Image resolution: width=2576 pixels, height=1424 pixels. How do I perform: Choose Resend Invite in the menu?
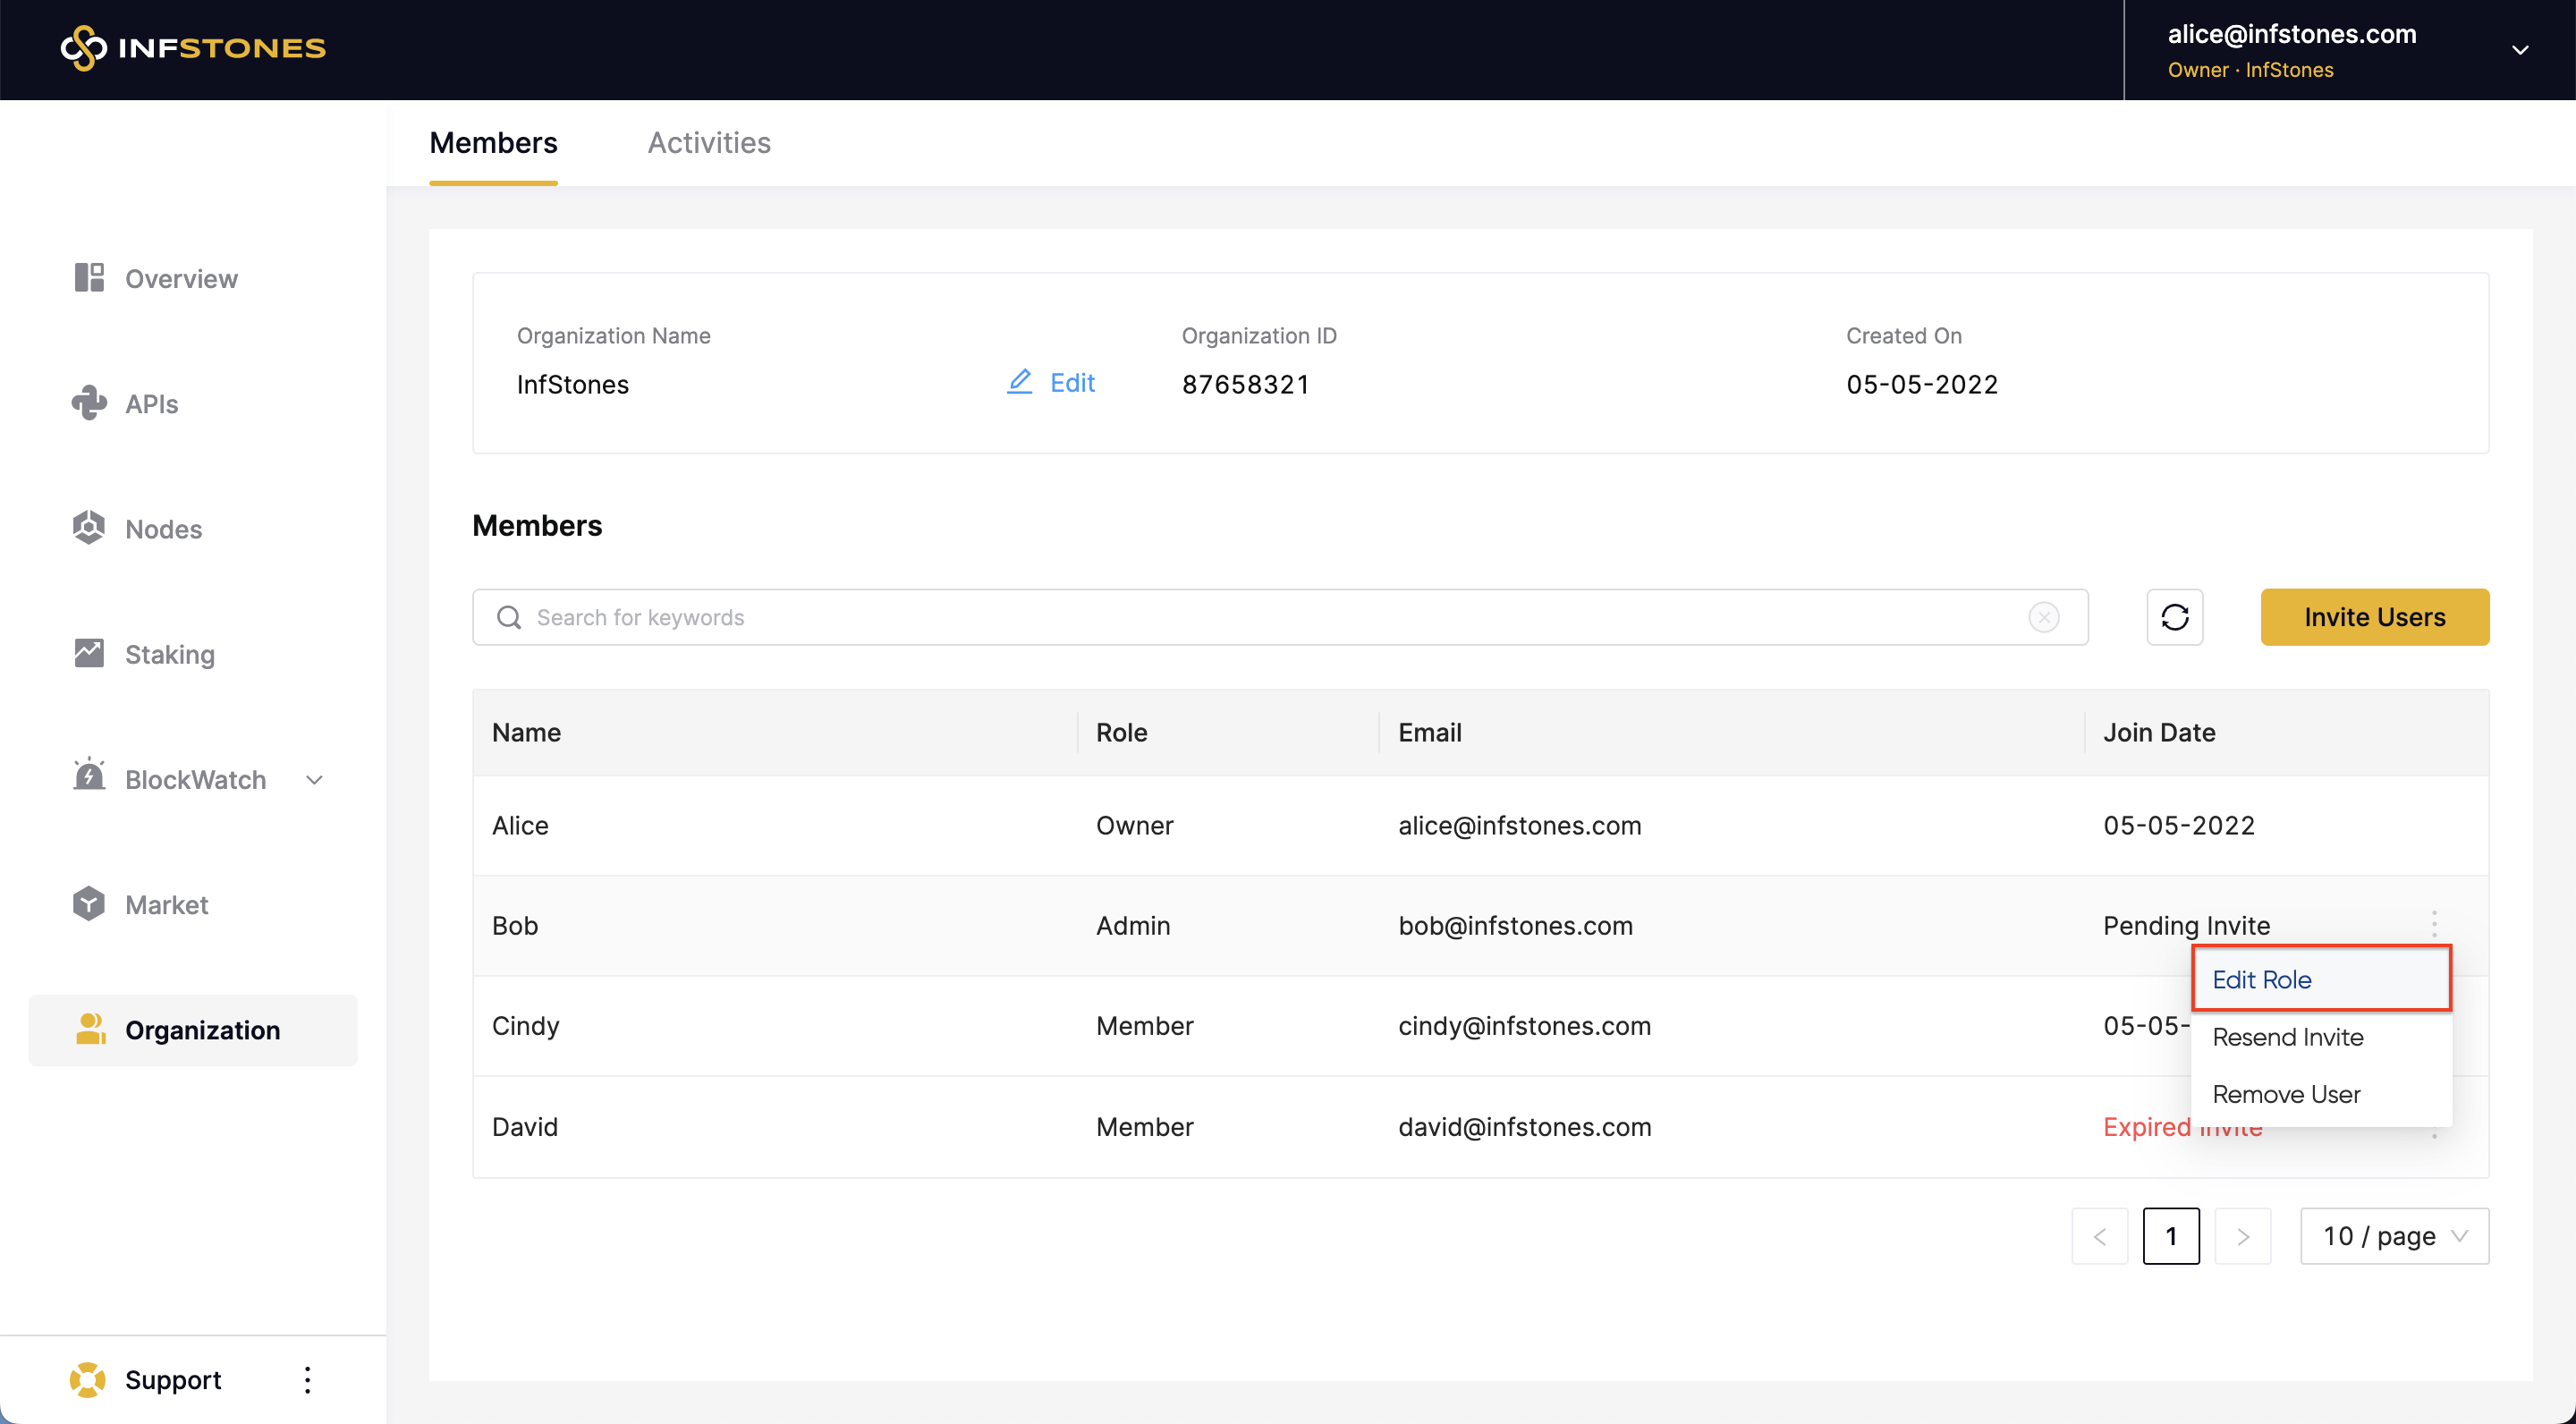coord(2287,1037)
